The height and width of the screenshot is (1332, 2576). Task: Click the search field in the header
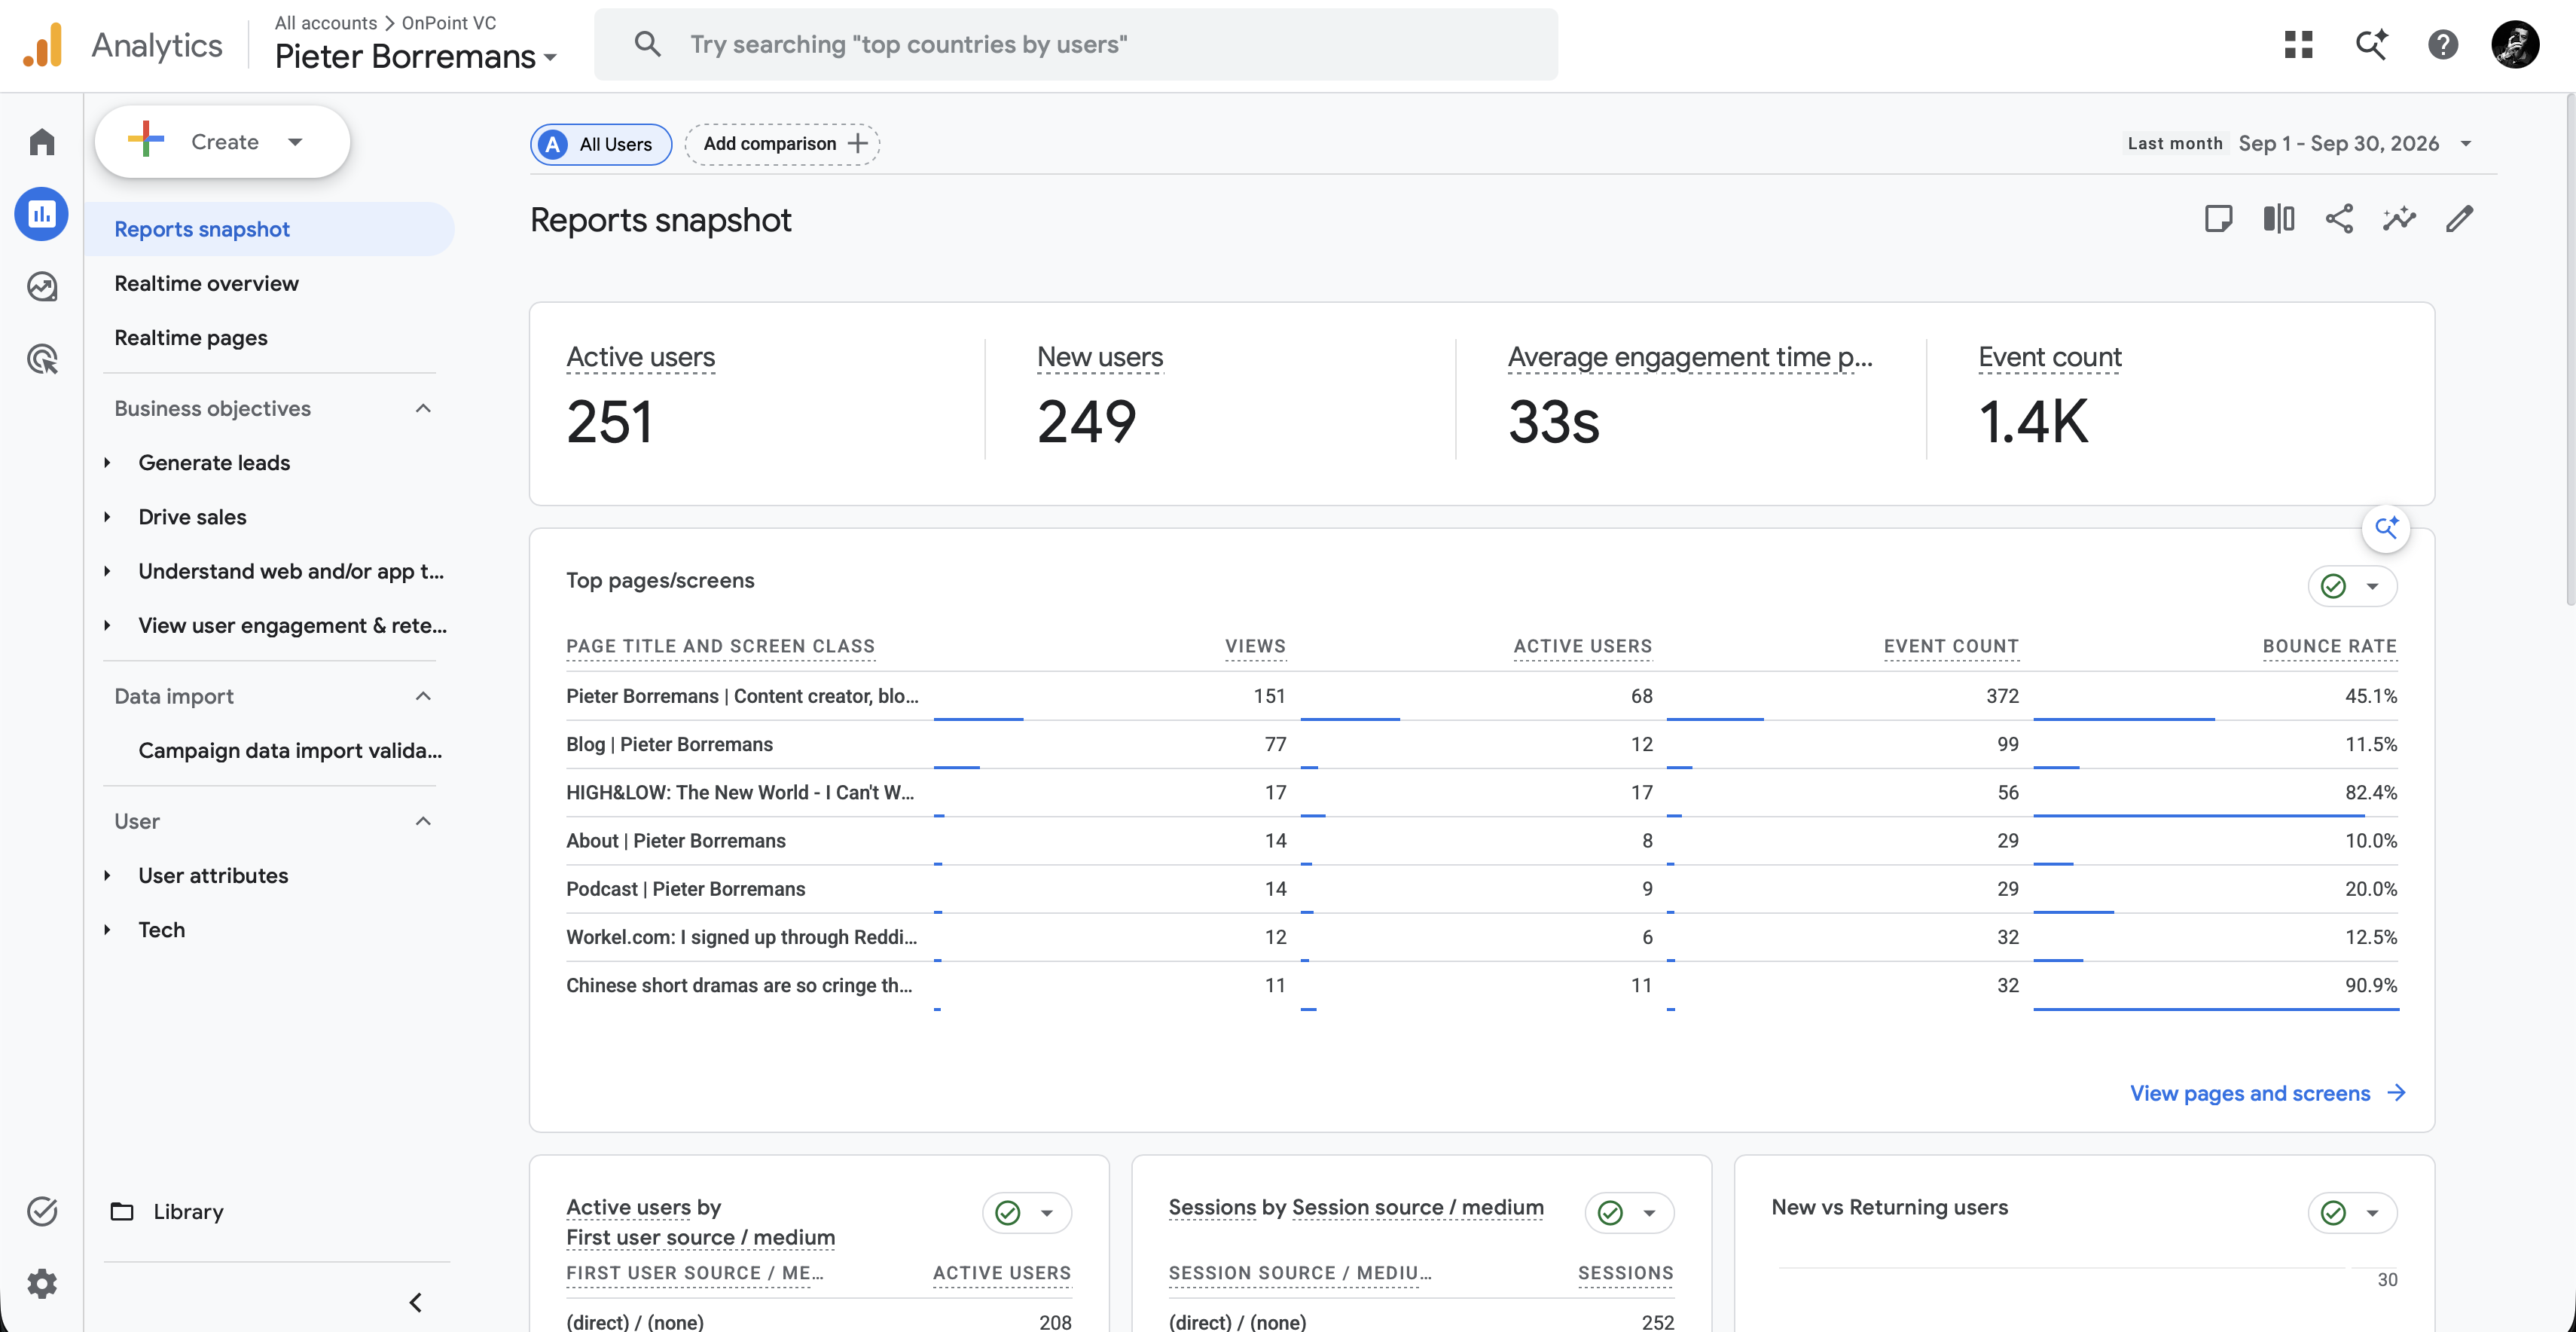[x=1075, y=44]
